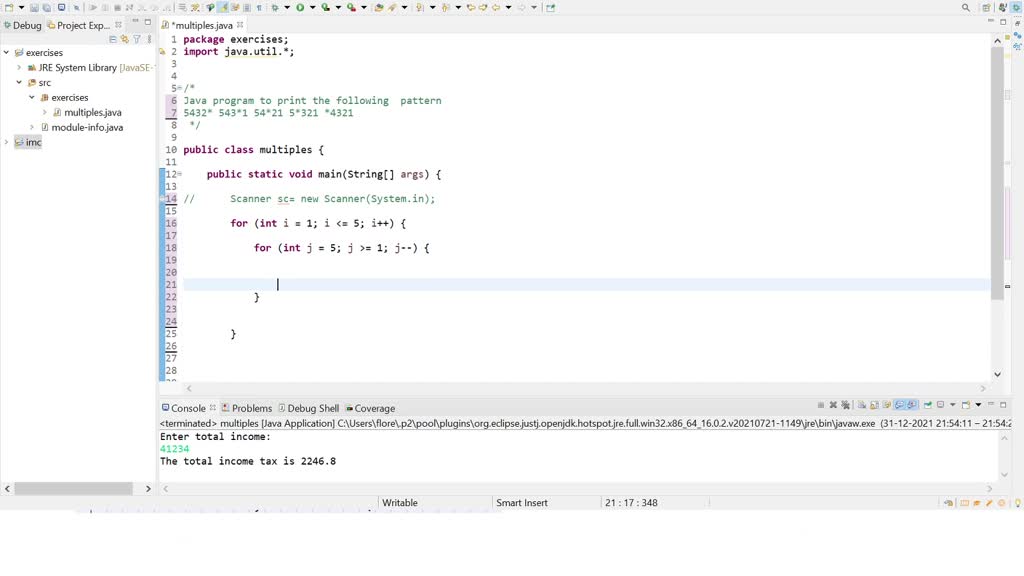Close the multiples.java editor tab
The image size is (1024, 576).
coord(240,25)
